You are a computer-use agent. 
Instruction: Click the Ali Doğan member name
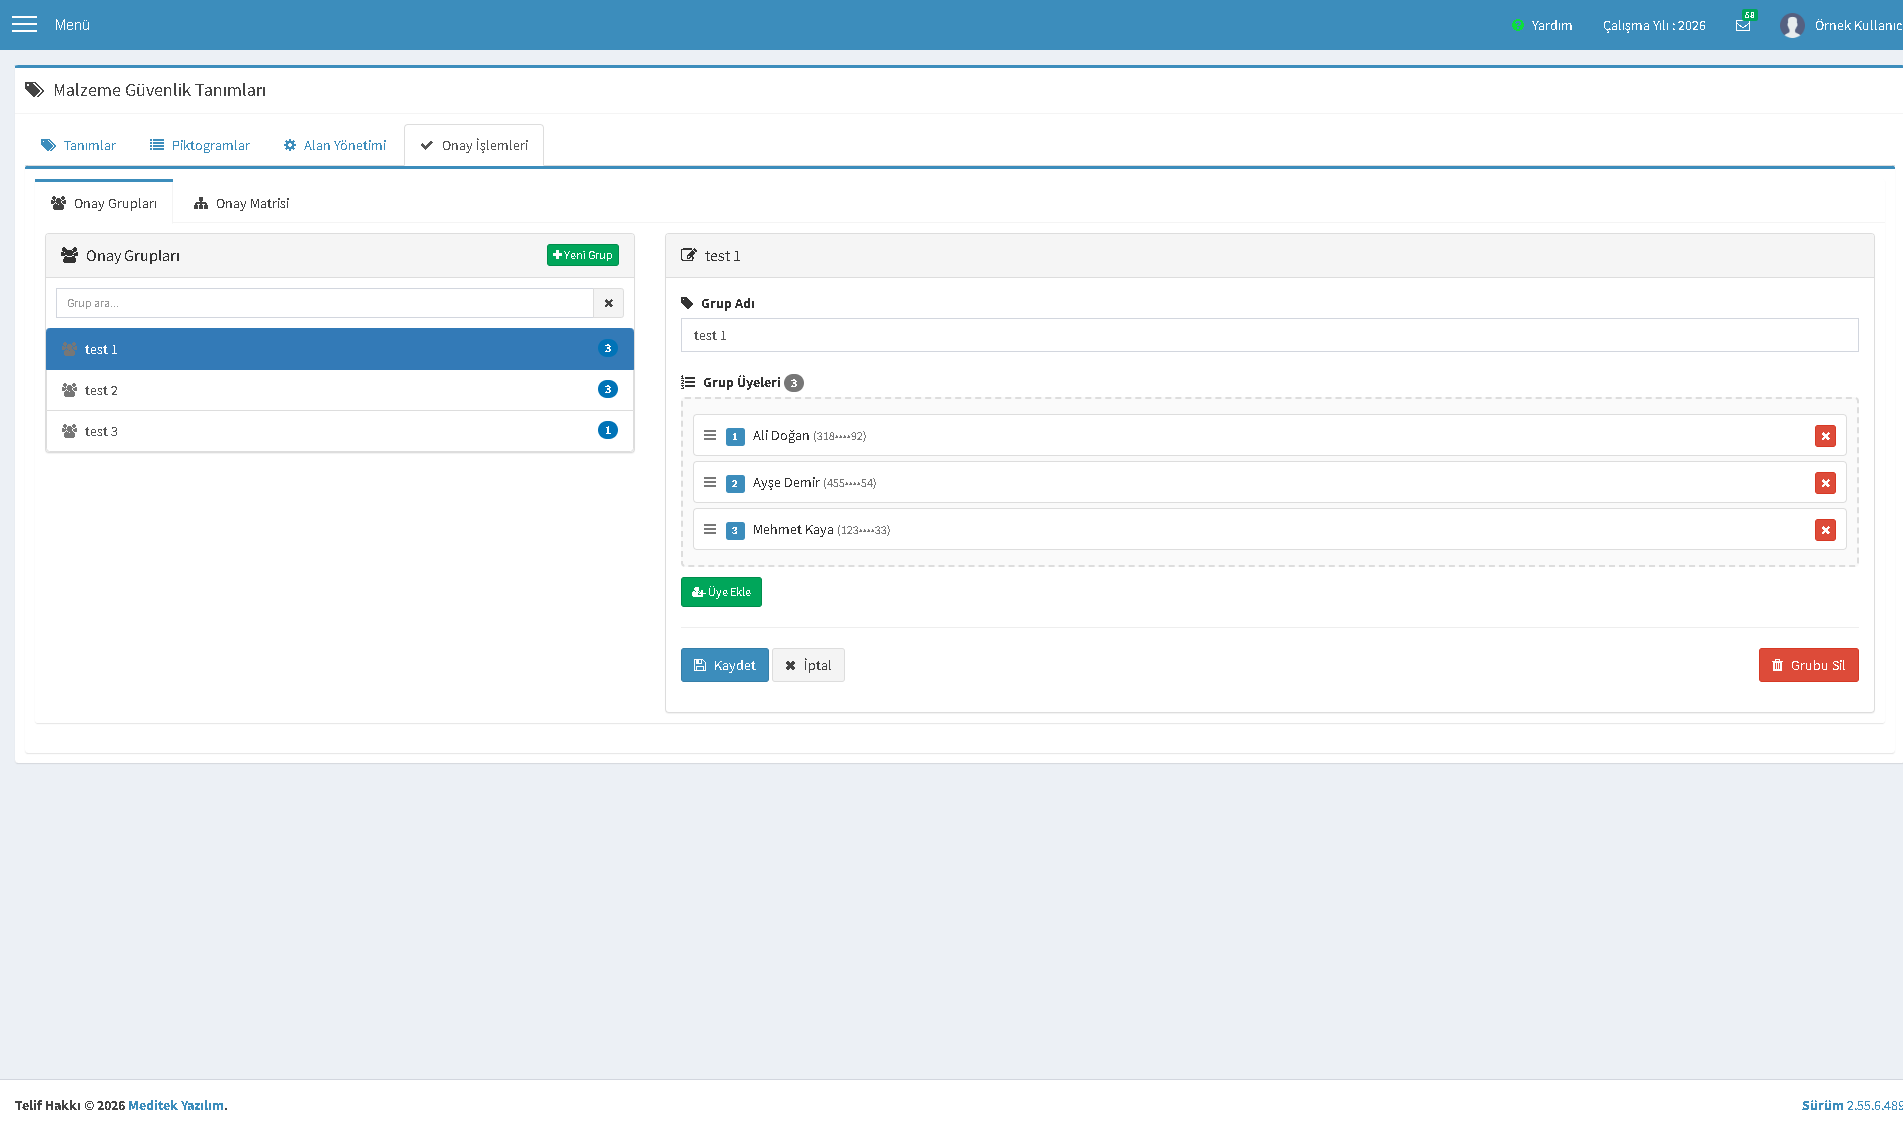781,435
